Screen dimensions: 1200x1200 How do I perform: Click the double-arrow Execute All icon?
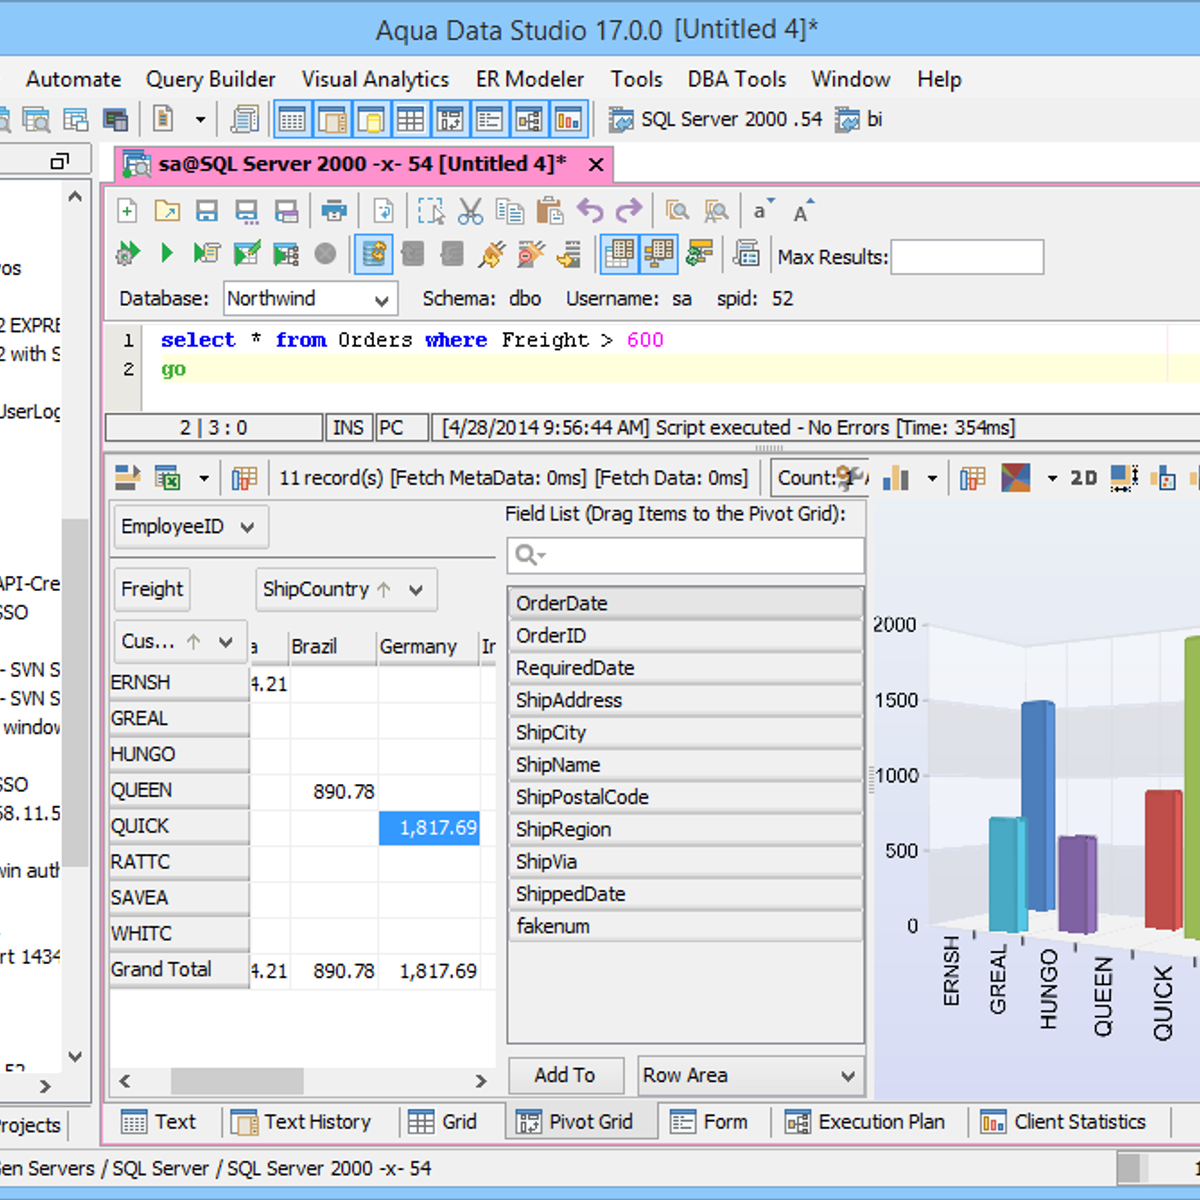(127, 254)
